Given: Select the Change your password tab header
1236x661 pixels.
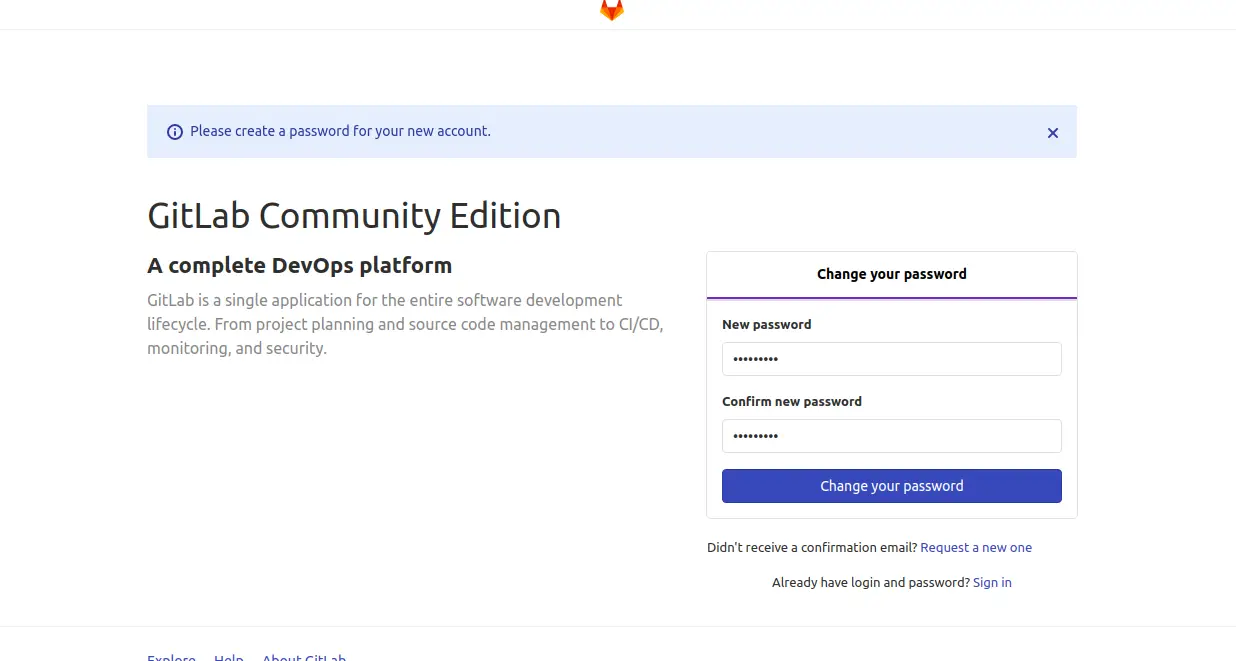Looking at the screenshot, I should 891,274.
